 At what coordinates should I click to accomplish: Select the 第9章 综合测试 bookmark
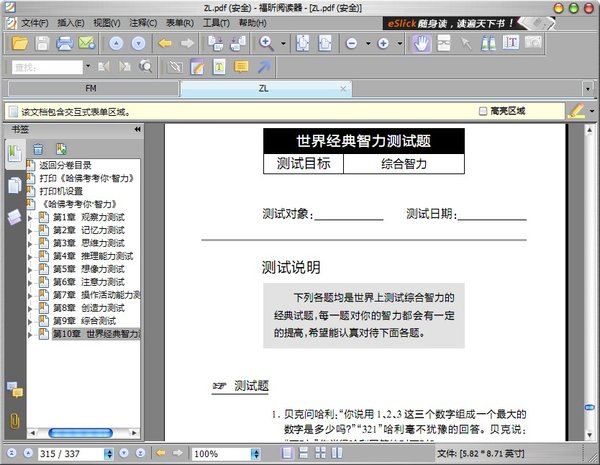click(84, 321)
